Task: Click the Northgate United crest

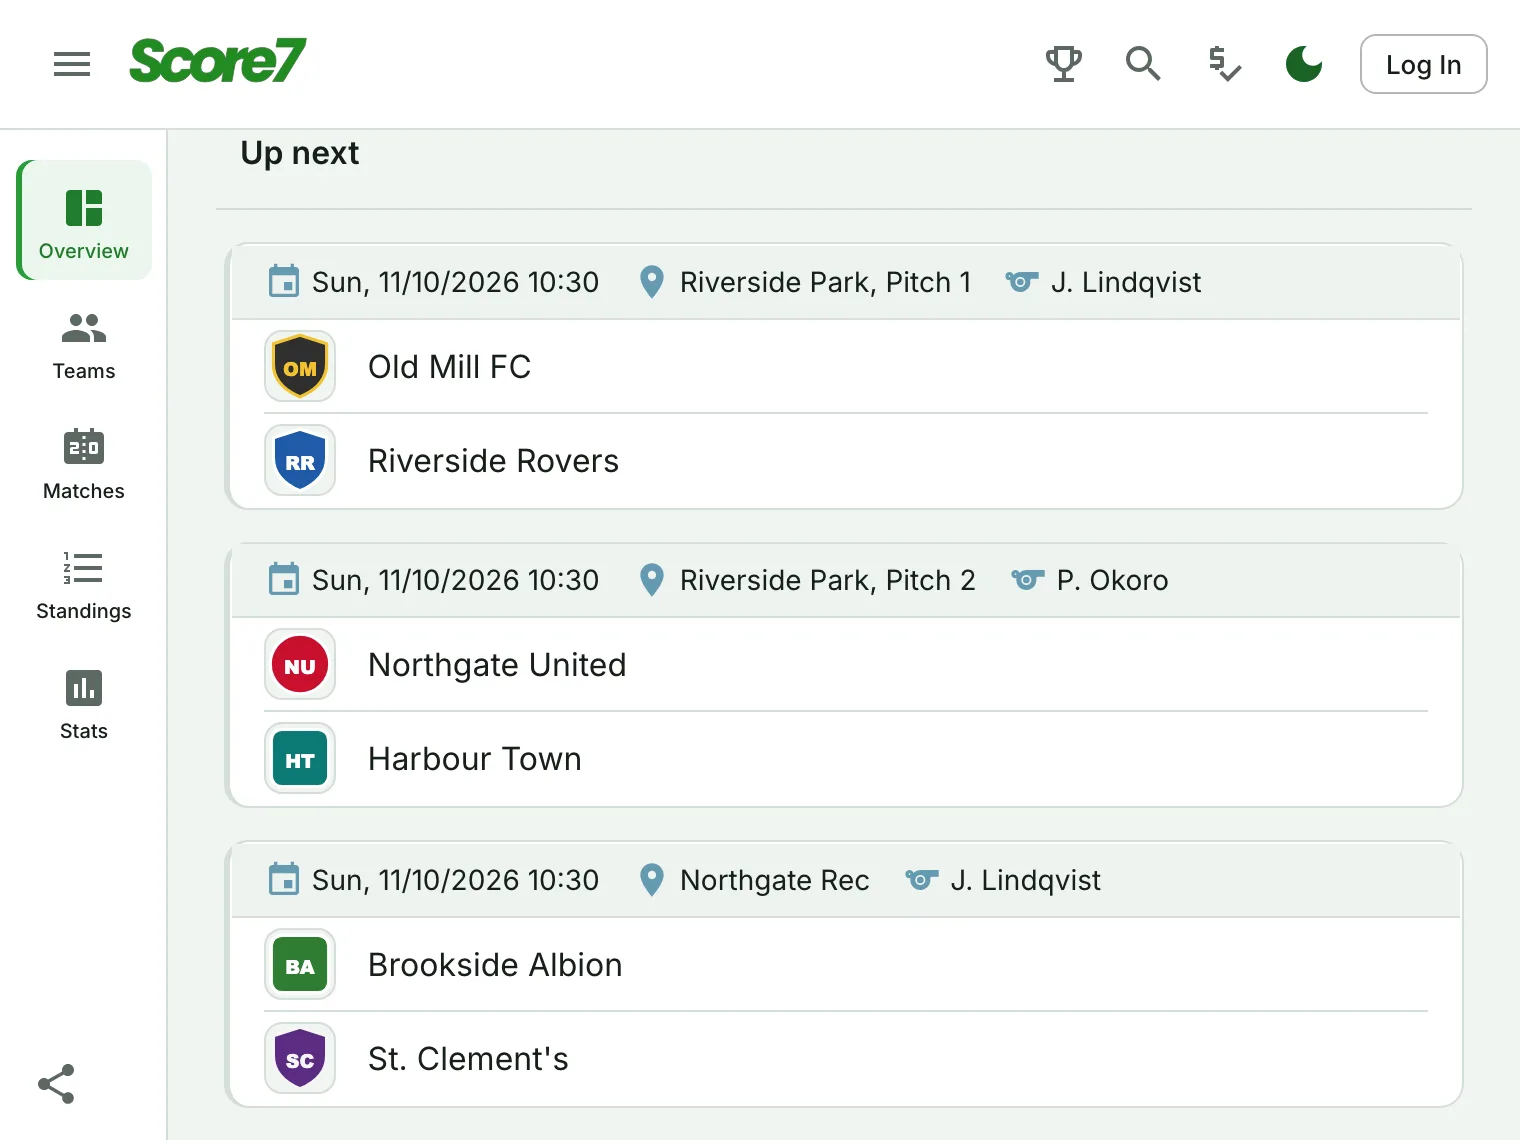Action: tap(300, 664)
